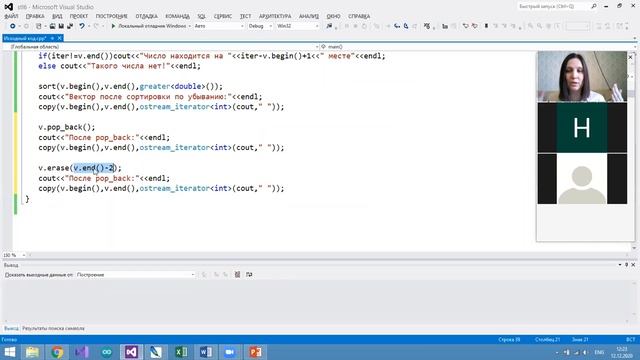
Task: Click the Save icon in toolbar
Action: pyautogui.click(x=61, y=26)
